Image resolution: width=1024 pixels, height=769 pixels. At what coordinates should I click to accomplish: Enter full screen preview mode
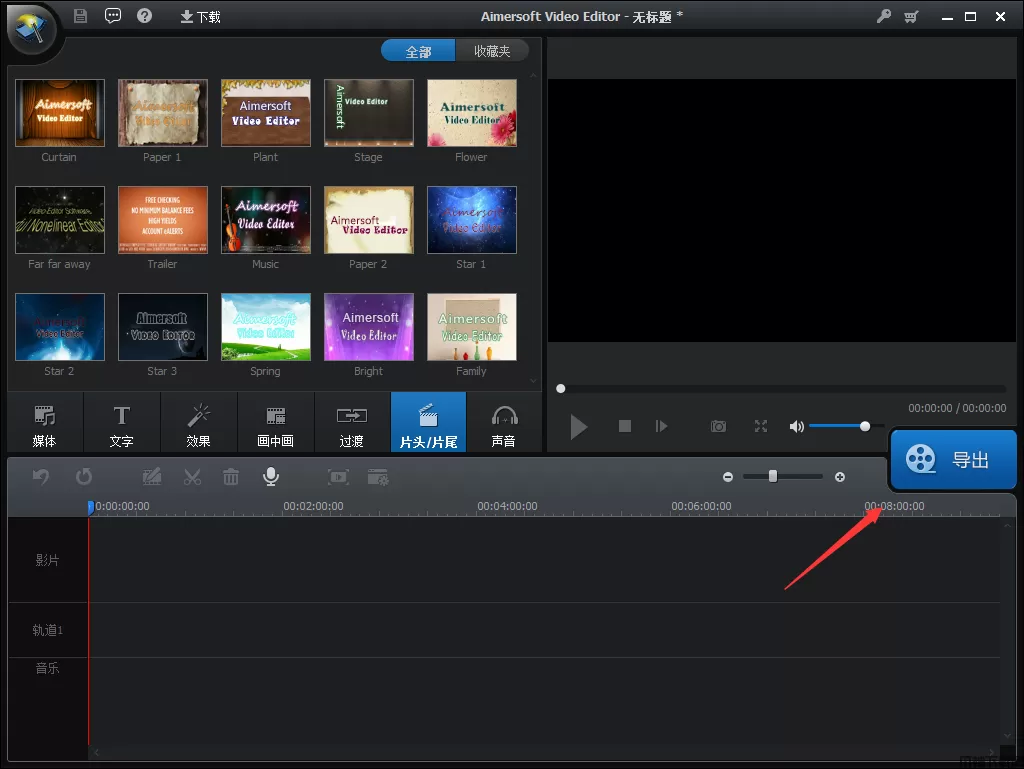pyautogui.click(x=760, y=426)
